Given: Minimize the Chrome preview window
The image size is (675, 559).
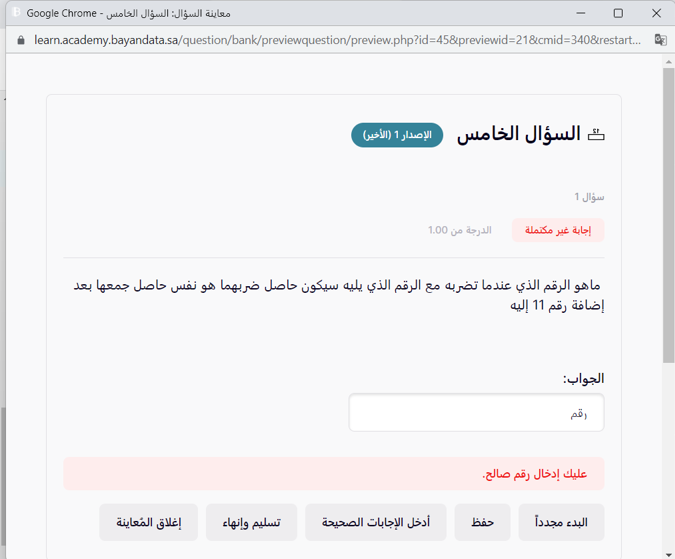Looking at the screenshot, I should click(579, 13).
